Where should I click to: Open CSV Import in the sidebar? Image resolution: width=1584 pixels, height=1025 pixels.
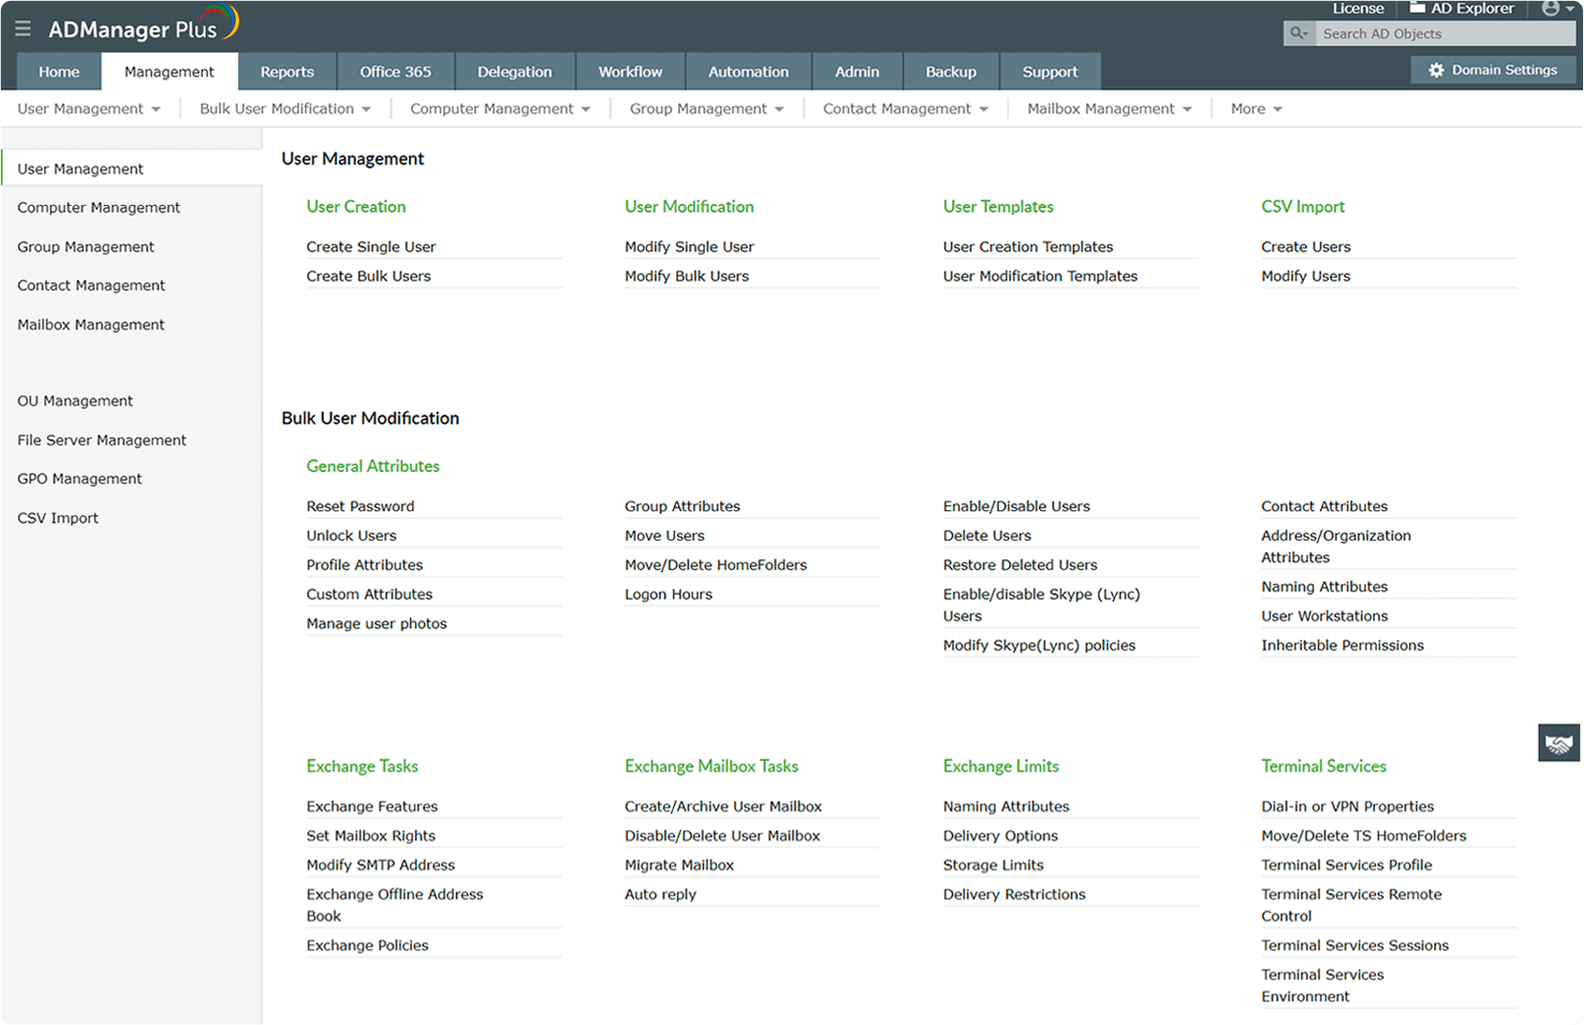tap(58, 518)
